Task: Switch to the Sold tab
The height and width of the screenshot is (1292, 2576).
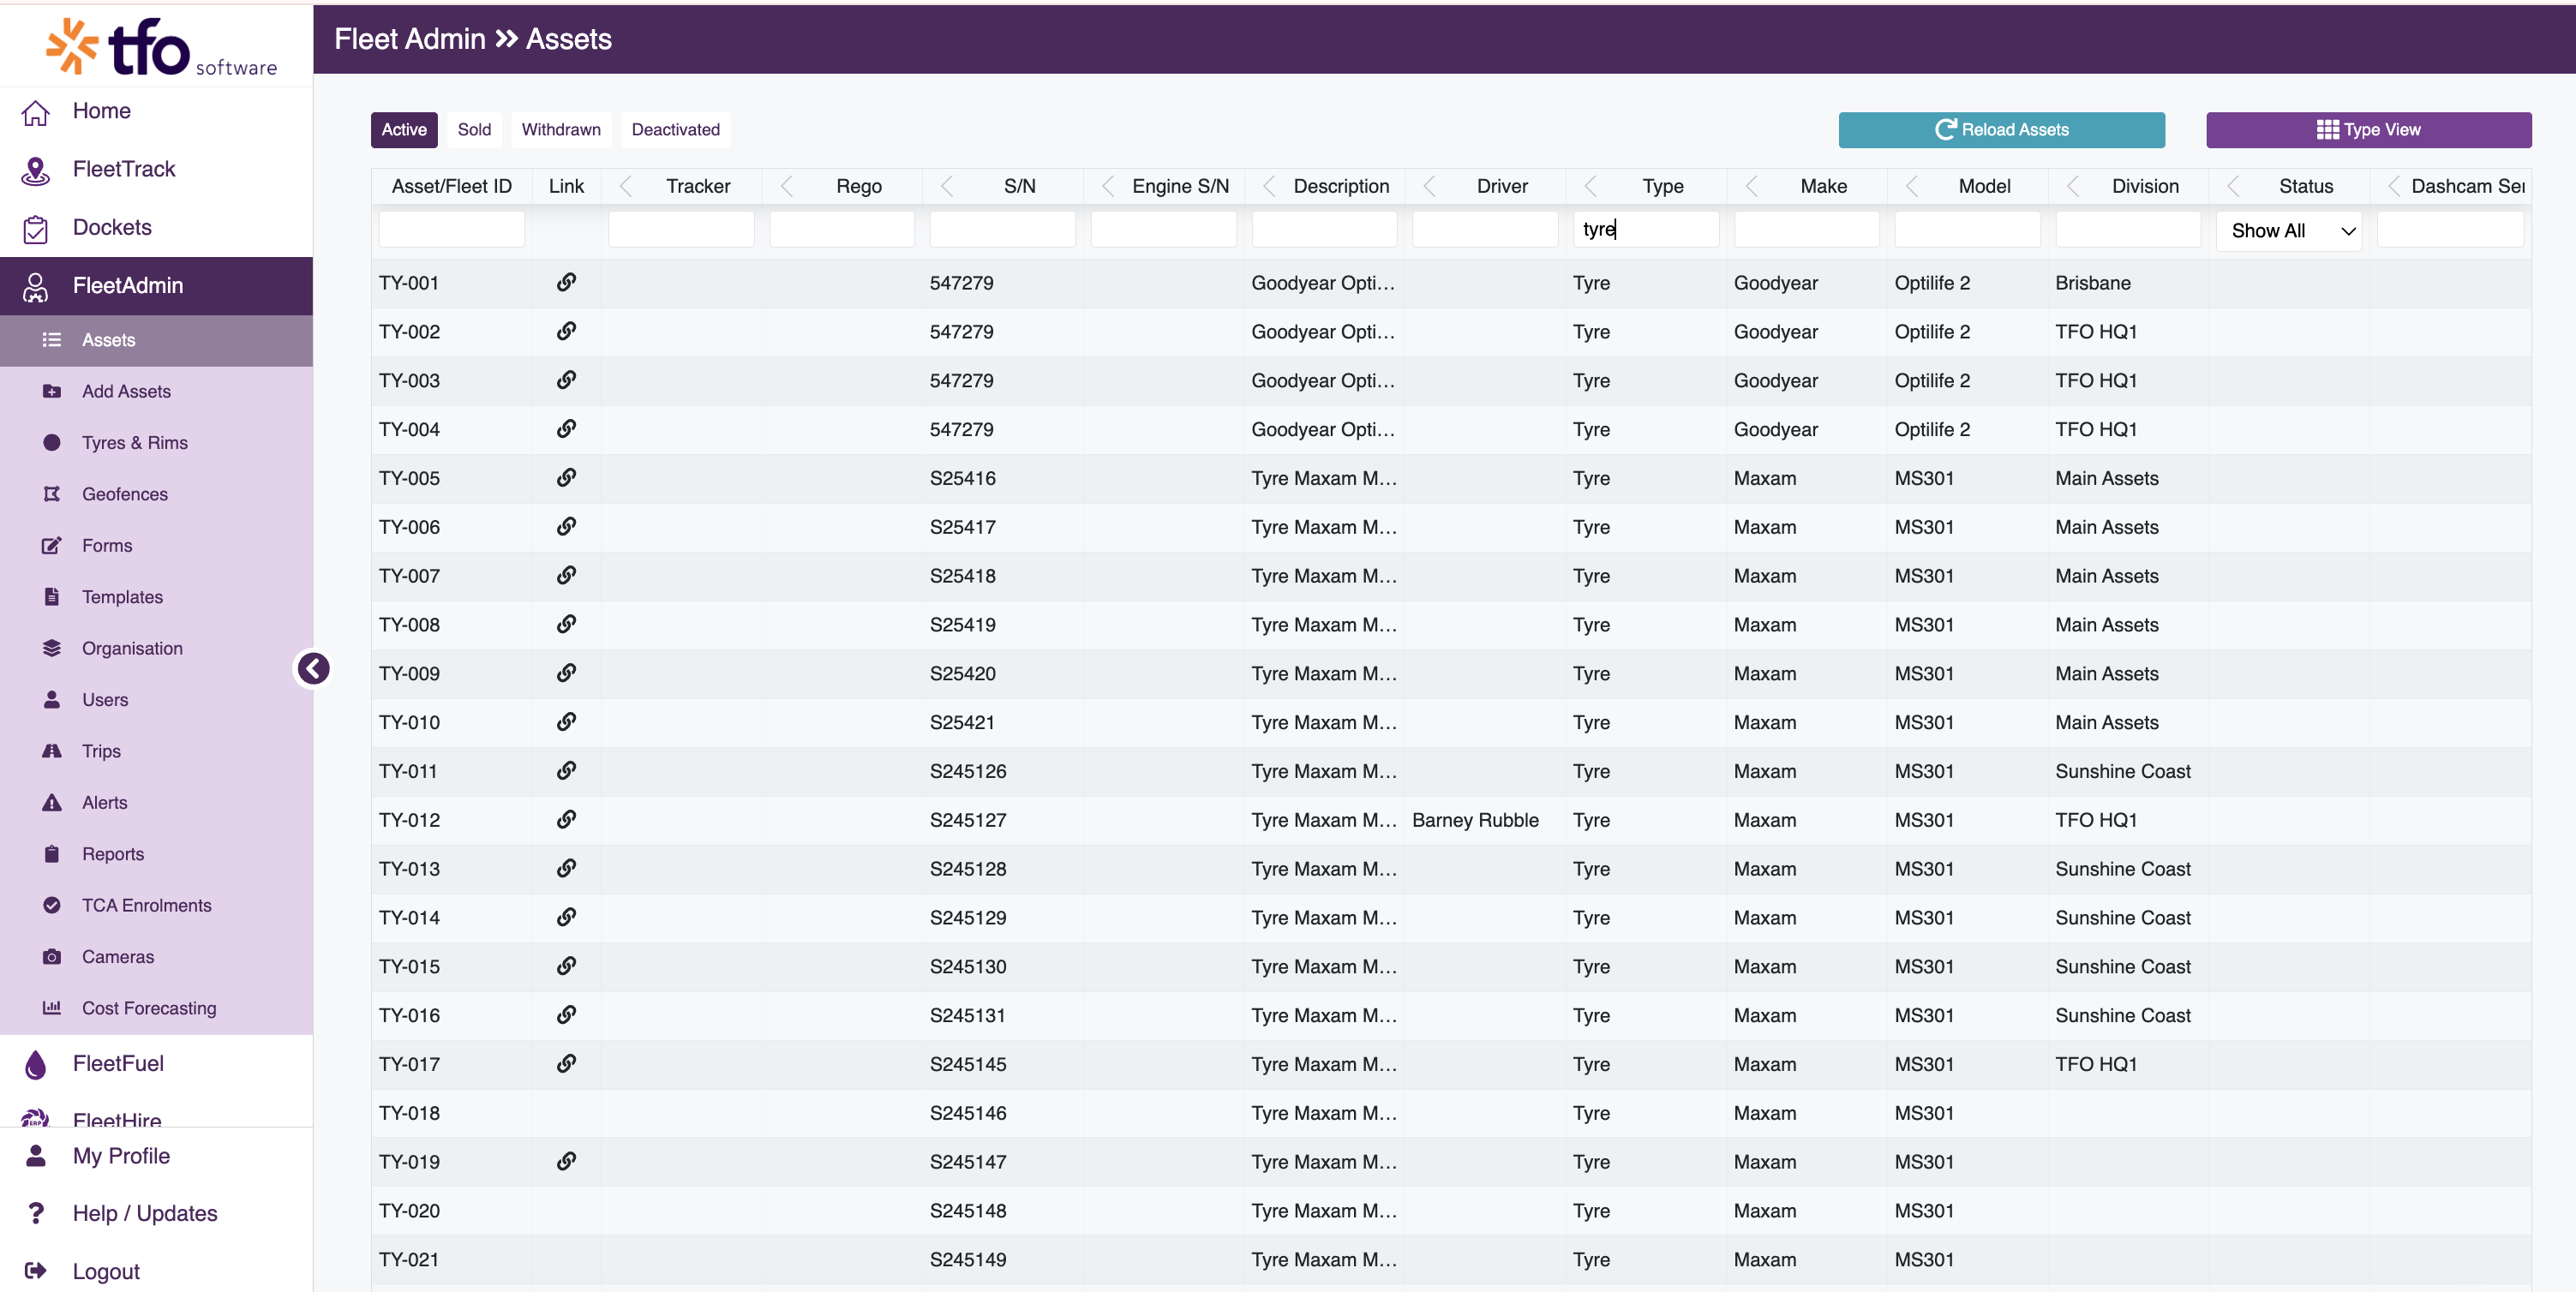Action: point(474,130)
